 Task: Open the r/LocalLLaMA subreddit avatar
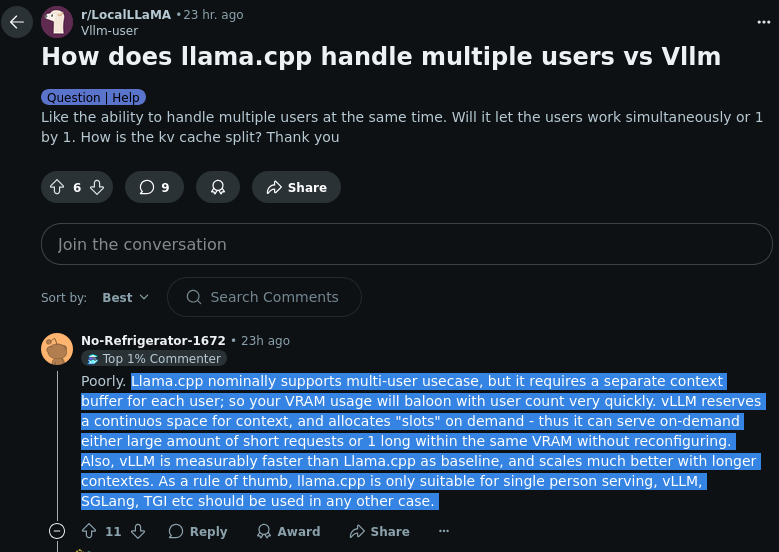[57, 22]
